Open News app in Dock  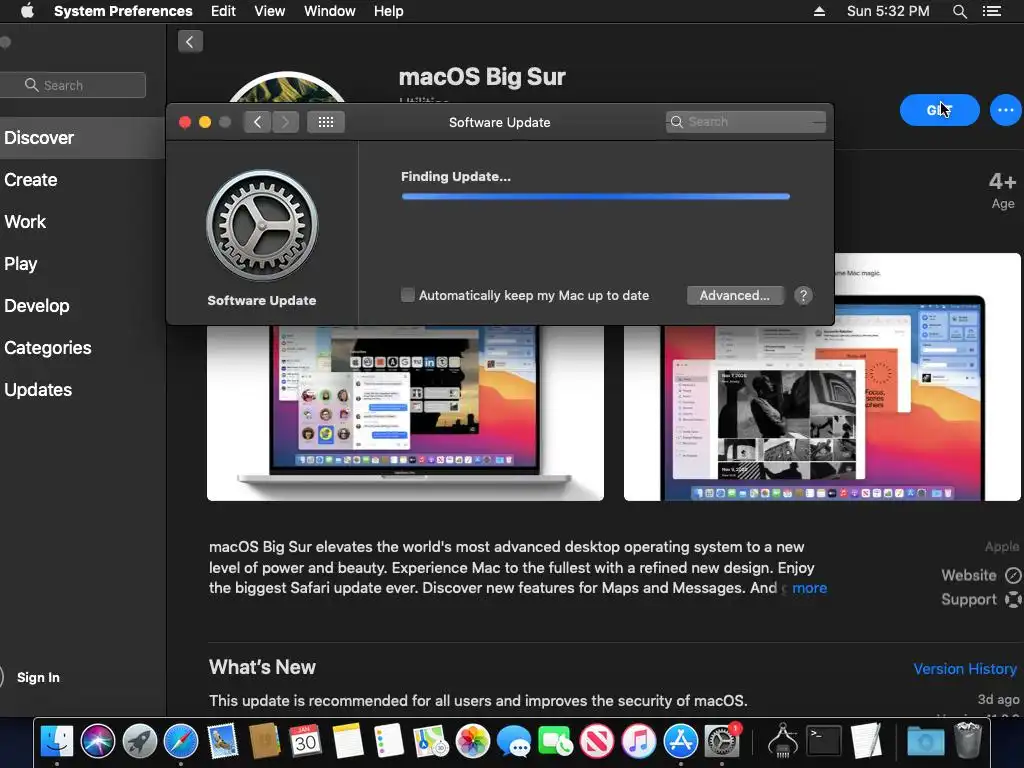(x=597, y=741)
